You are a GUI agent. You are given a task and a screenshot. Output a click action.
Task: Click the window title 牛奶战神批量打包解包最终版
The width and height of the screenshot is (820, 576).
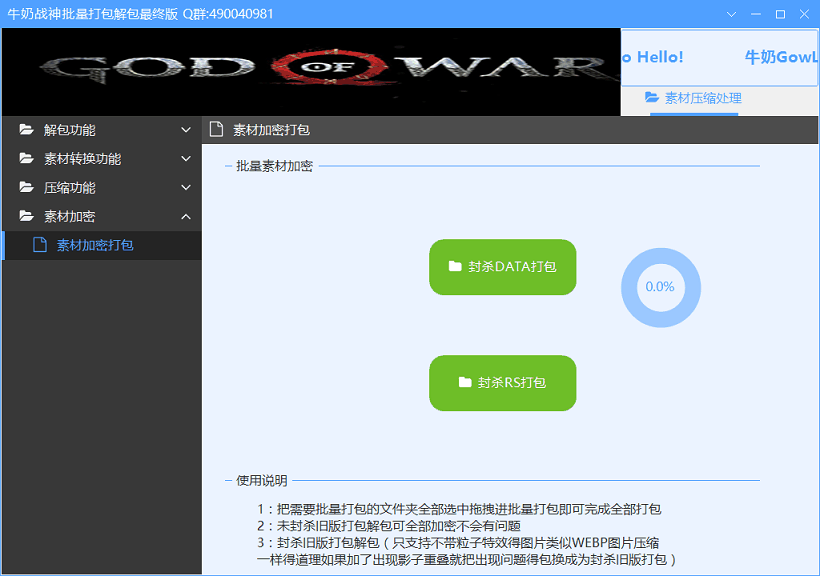click(93, 14)
